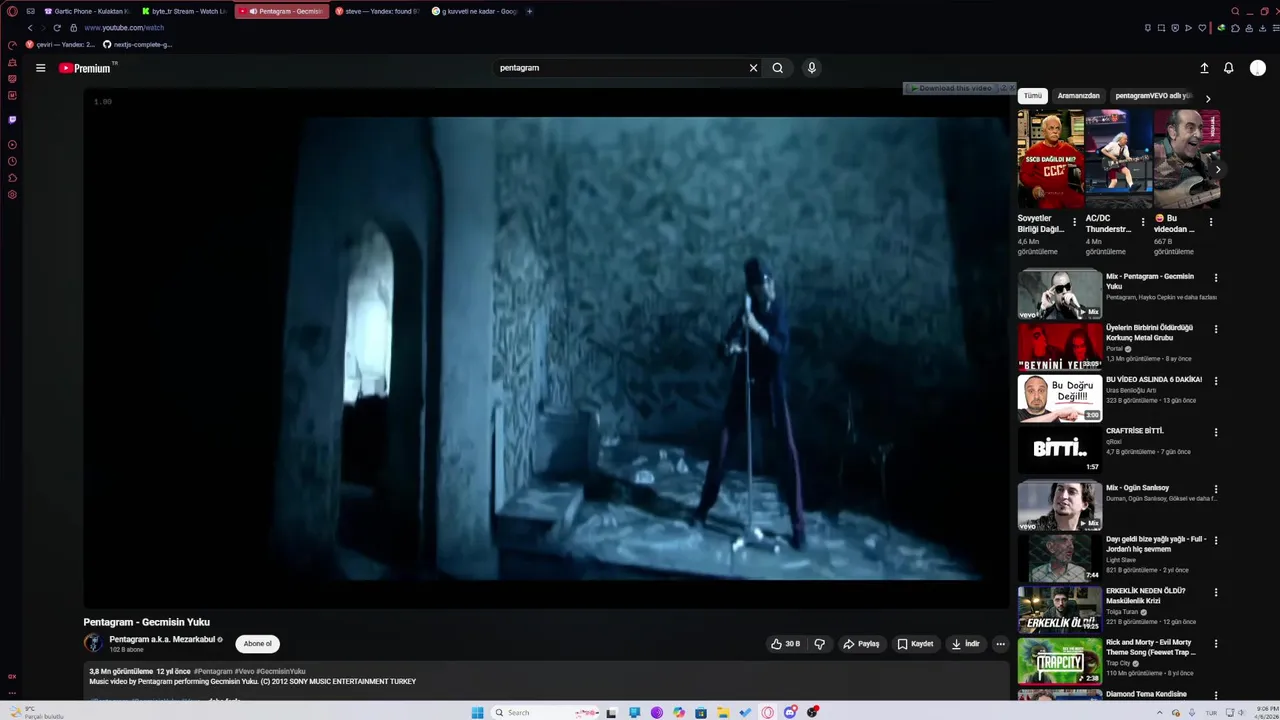1280x720 pixels.
Task: Switch to steve — Yandex browser tab
Action: 378,11
